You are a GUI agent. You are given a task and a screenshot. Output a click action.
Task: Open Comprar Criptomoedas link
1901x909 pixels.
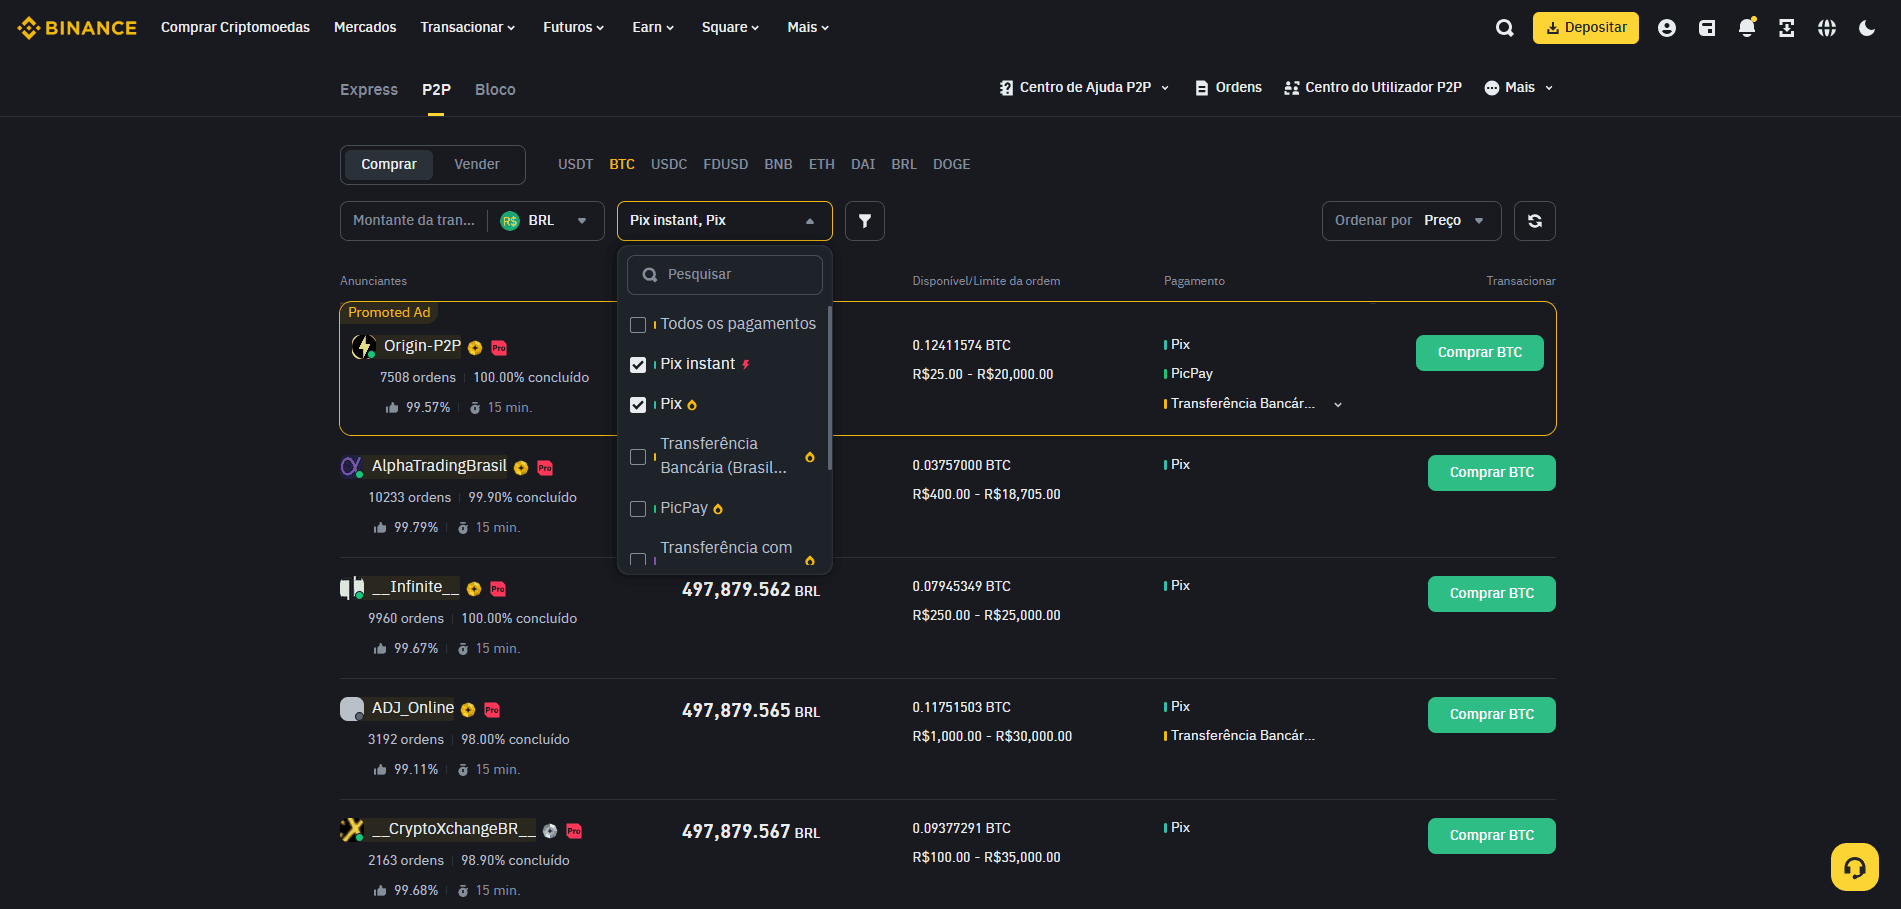tap(235, 28)
